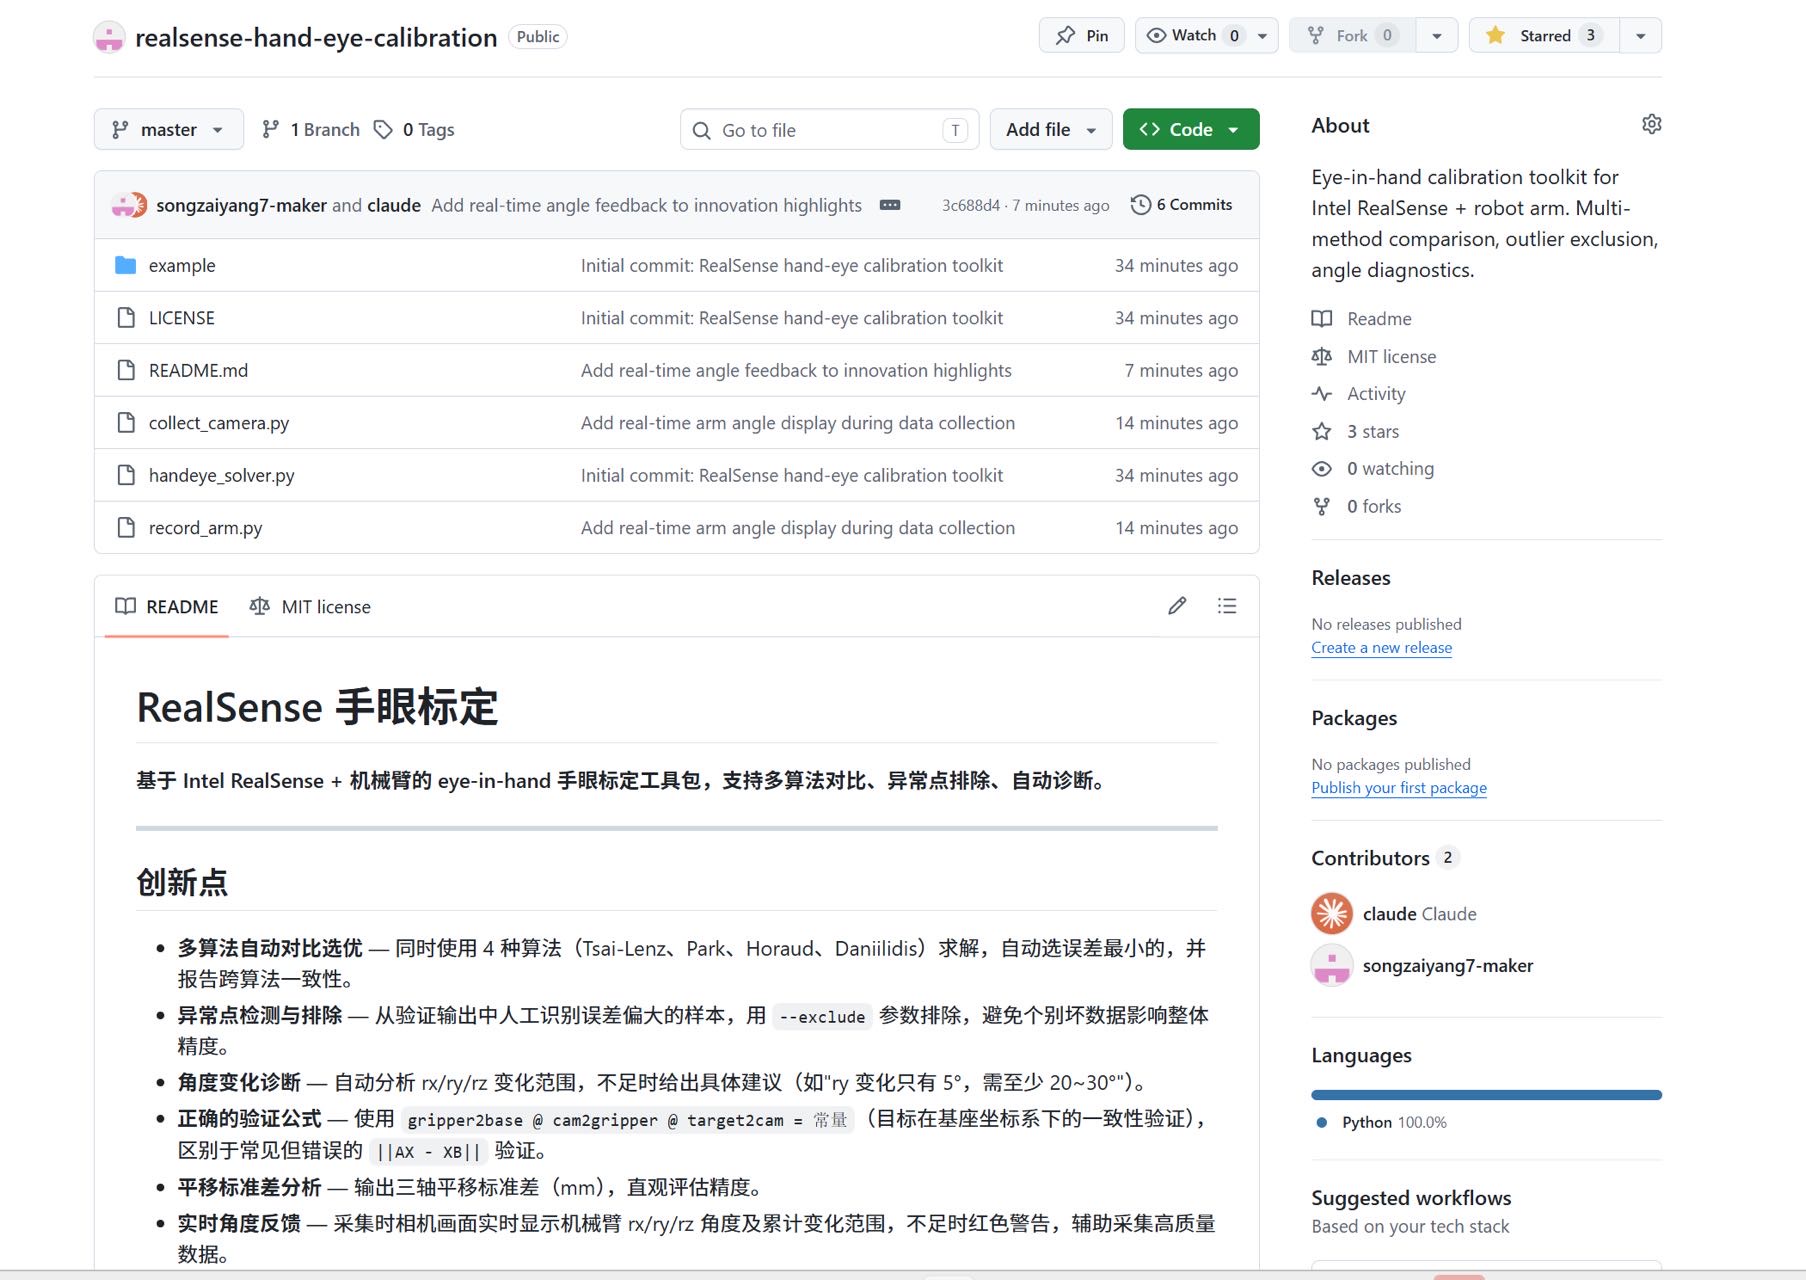The image size is (1806, 1280).
Task: Open the latest commit message in the header bar
Action: pos(646,205)
